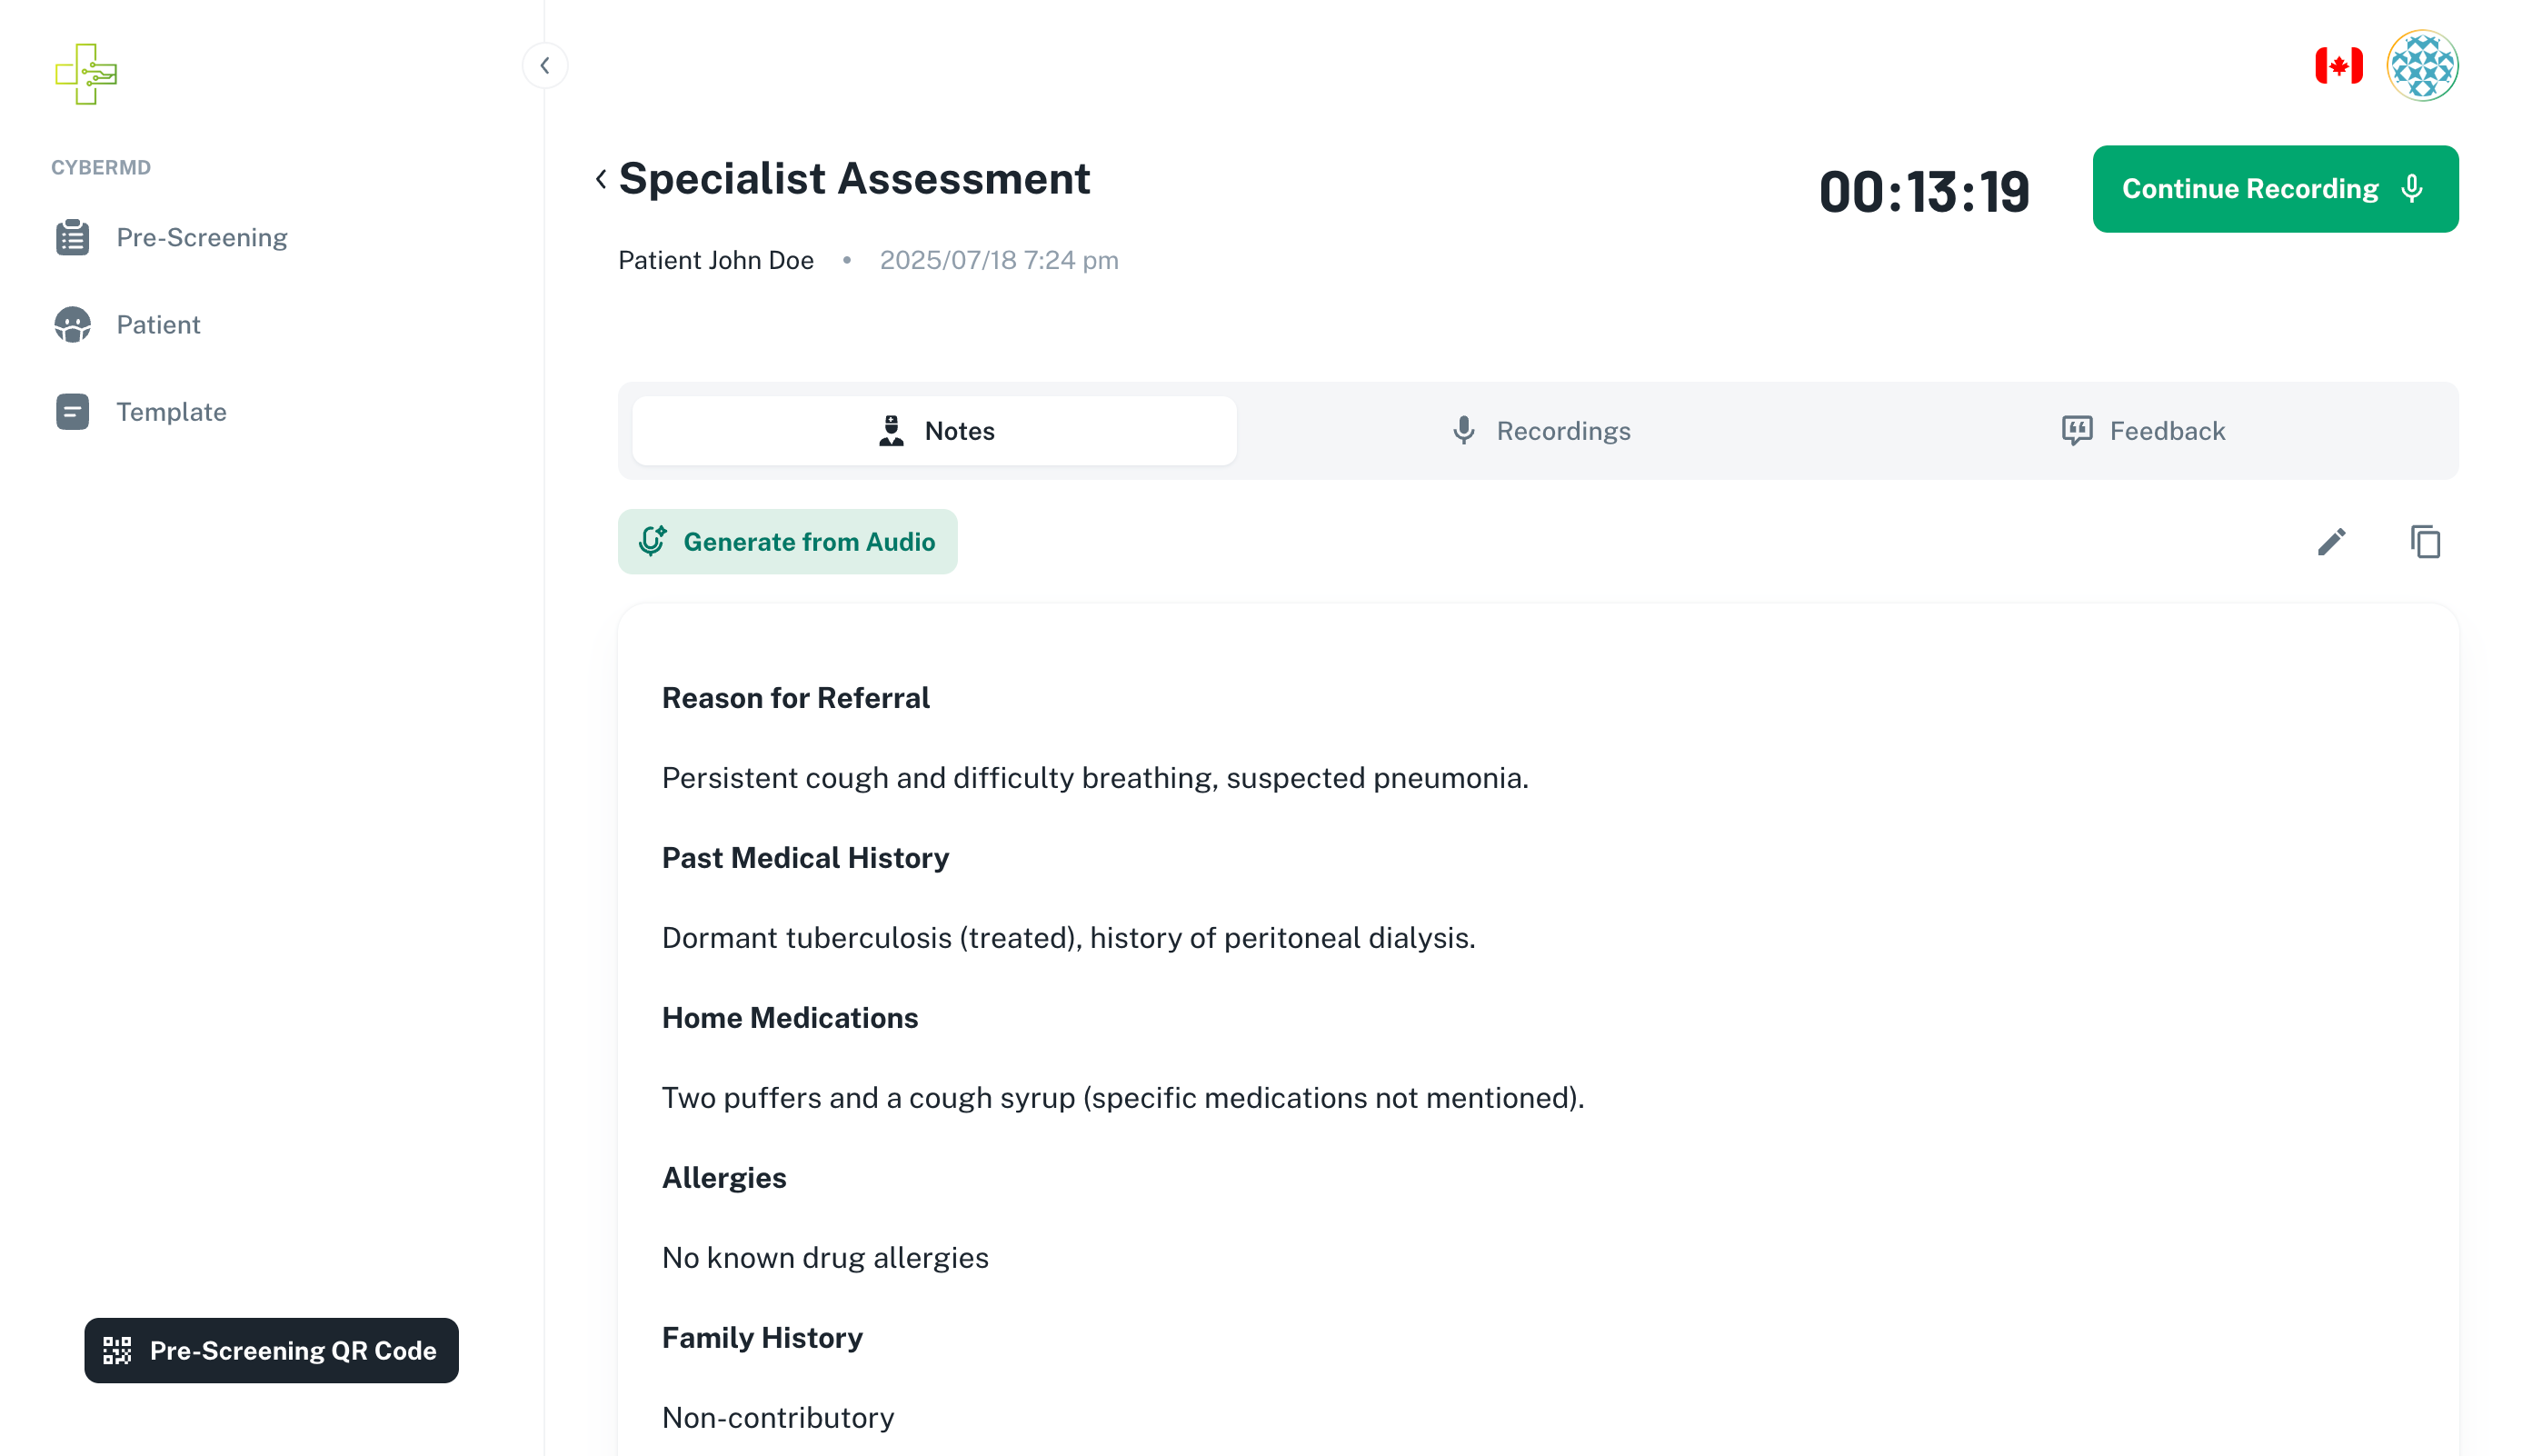The width and height of the screenshot is (2532, 1456).
Task: Click the Template document icon
Action: [x=72, y=412]
